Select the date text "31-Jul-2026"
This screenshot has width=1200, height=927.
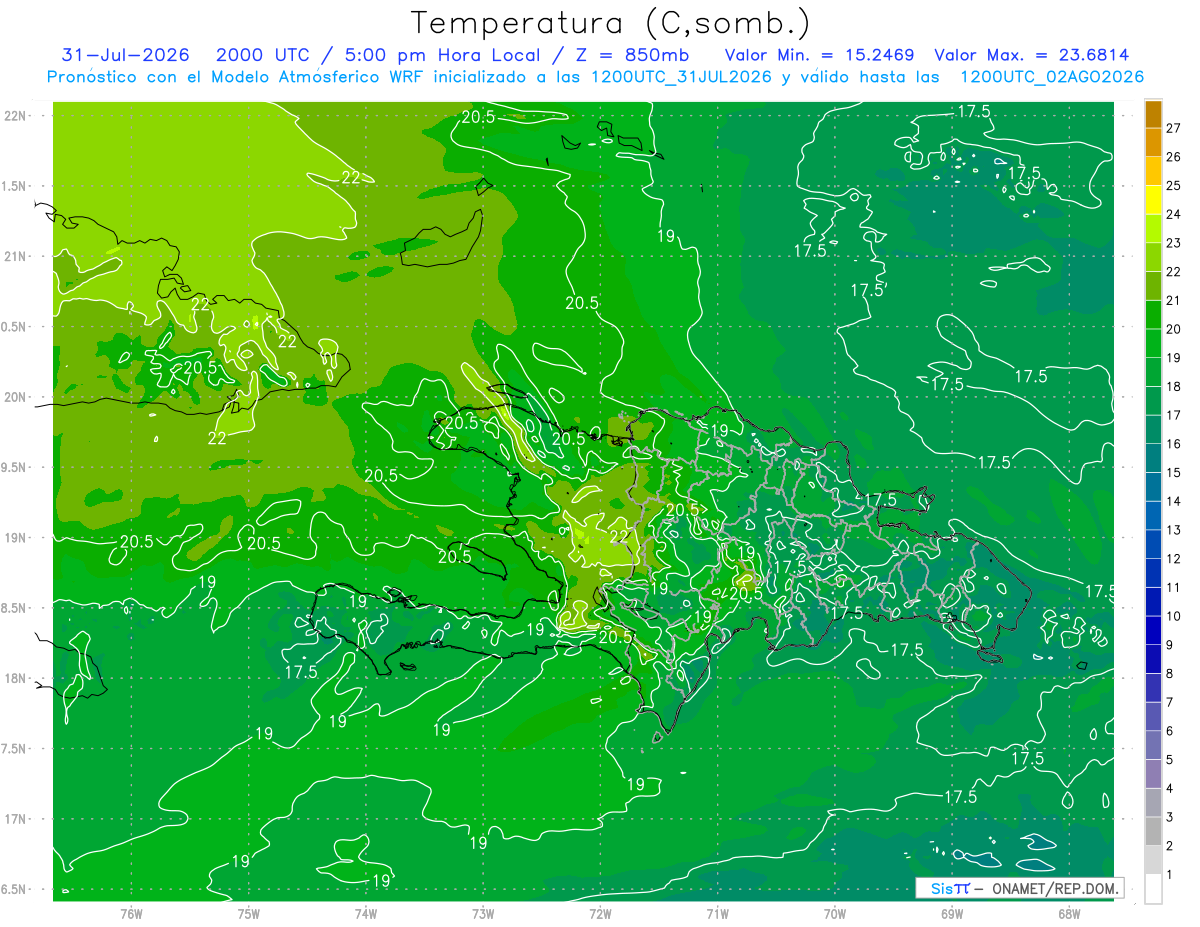tap(126, 55)
